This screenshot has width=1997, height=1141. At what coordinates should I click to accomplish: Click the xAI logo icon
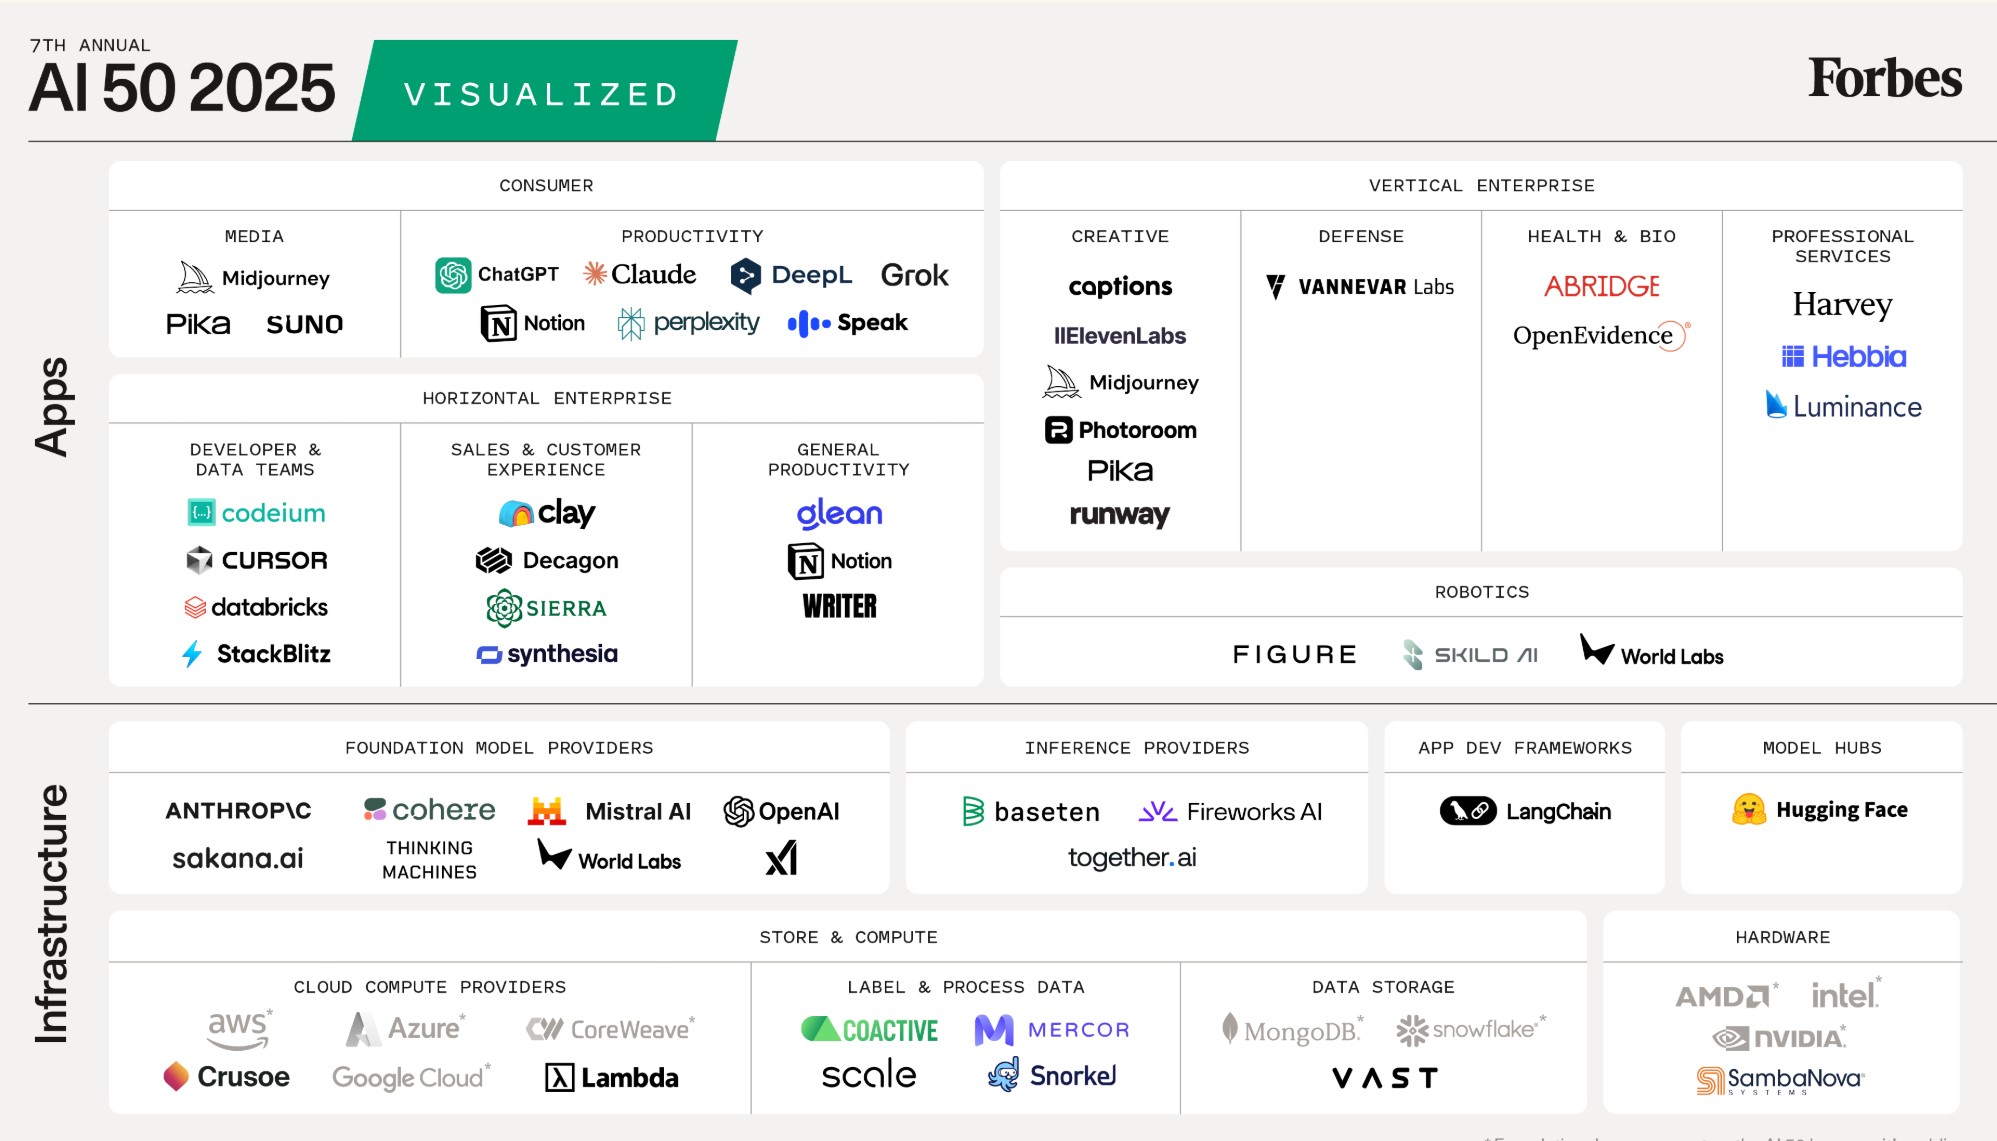(781, 858)
